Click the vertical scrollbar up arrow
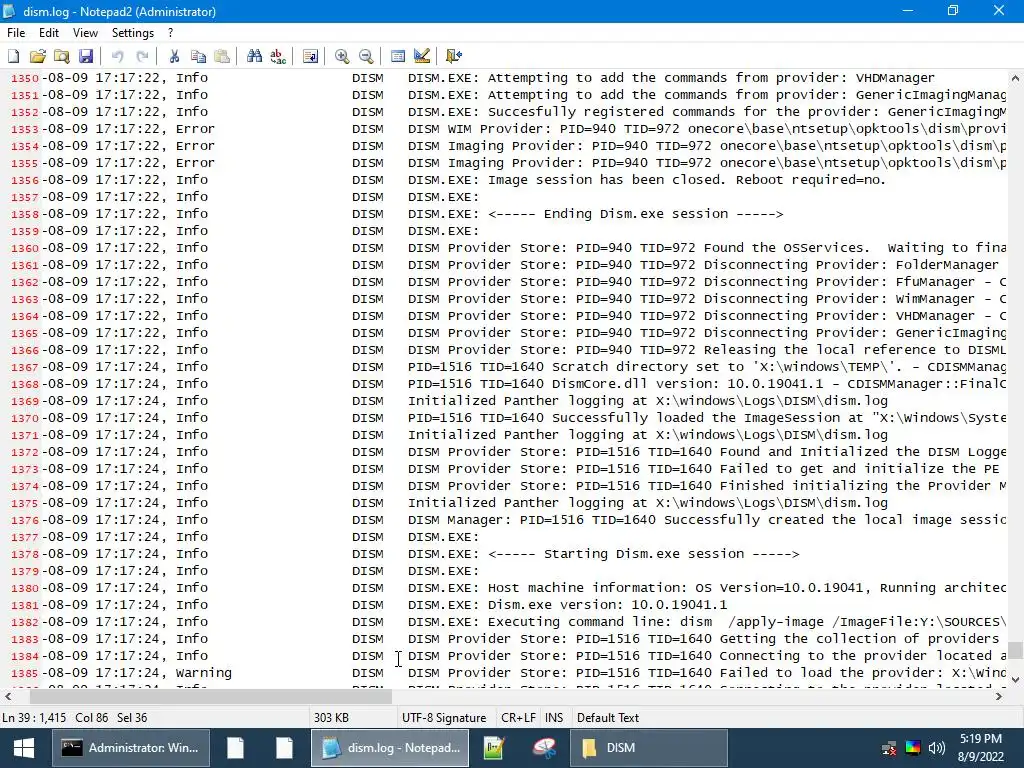The width and height of the screenshot is (1024, 768). [1014, 78]
